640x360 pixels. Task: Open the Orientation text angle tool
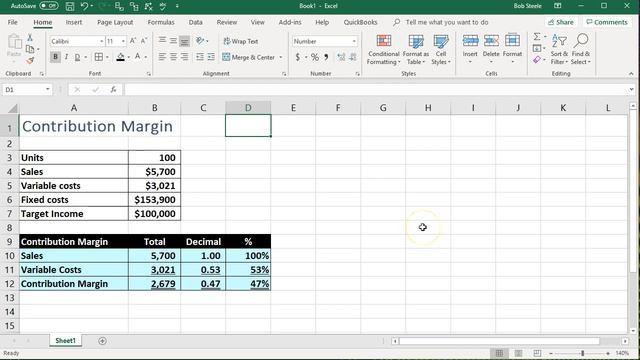pos(201,40)
